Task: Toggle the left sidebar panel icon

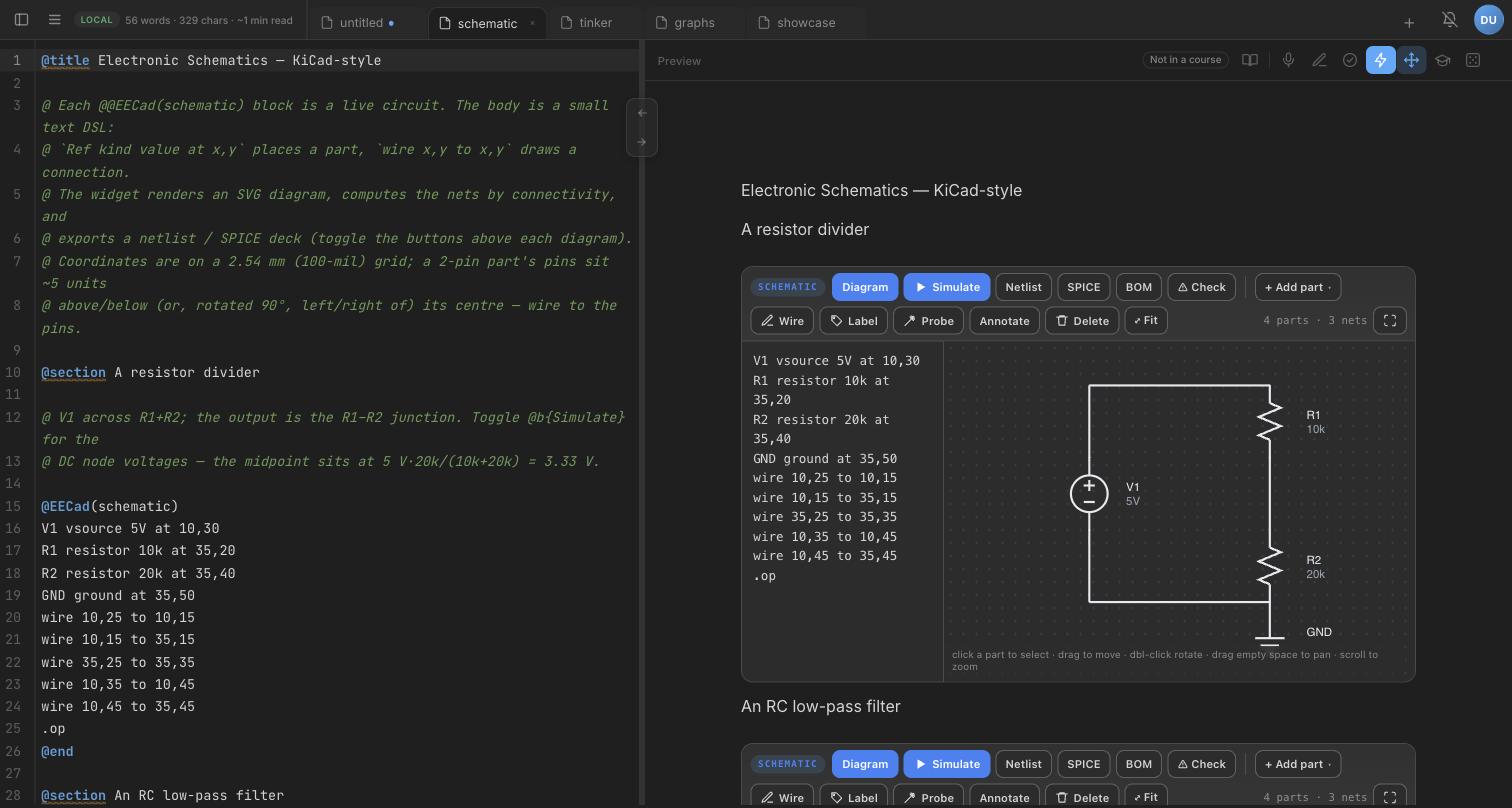Action: click(x=21, y=20)
